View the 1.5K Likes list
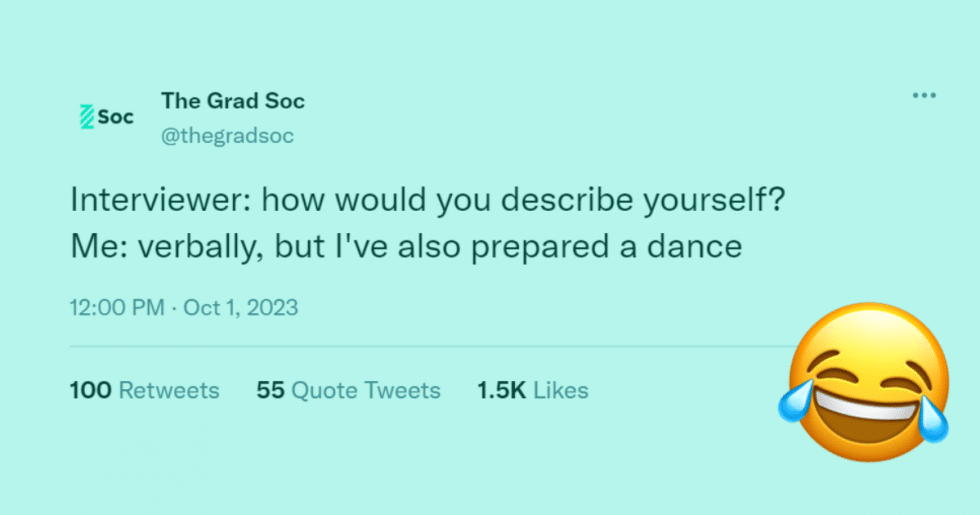 [533, 390]
